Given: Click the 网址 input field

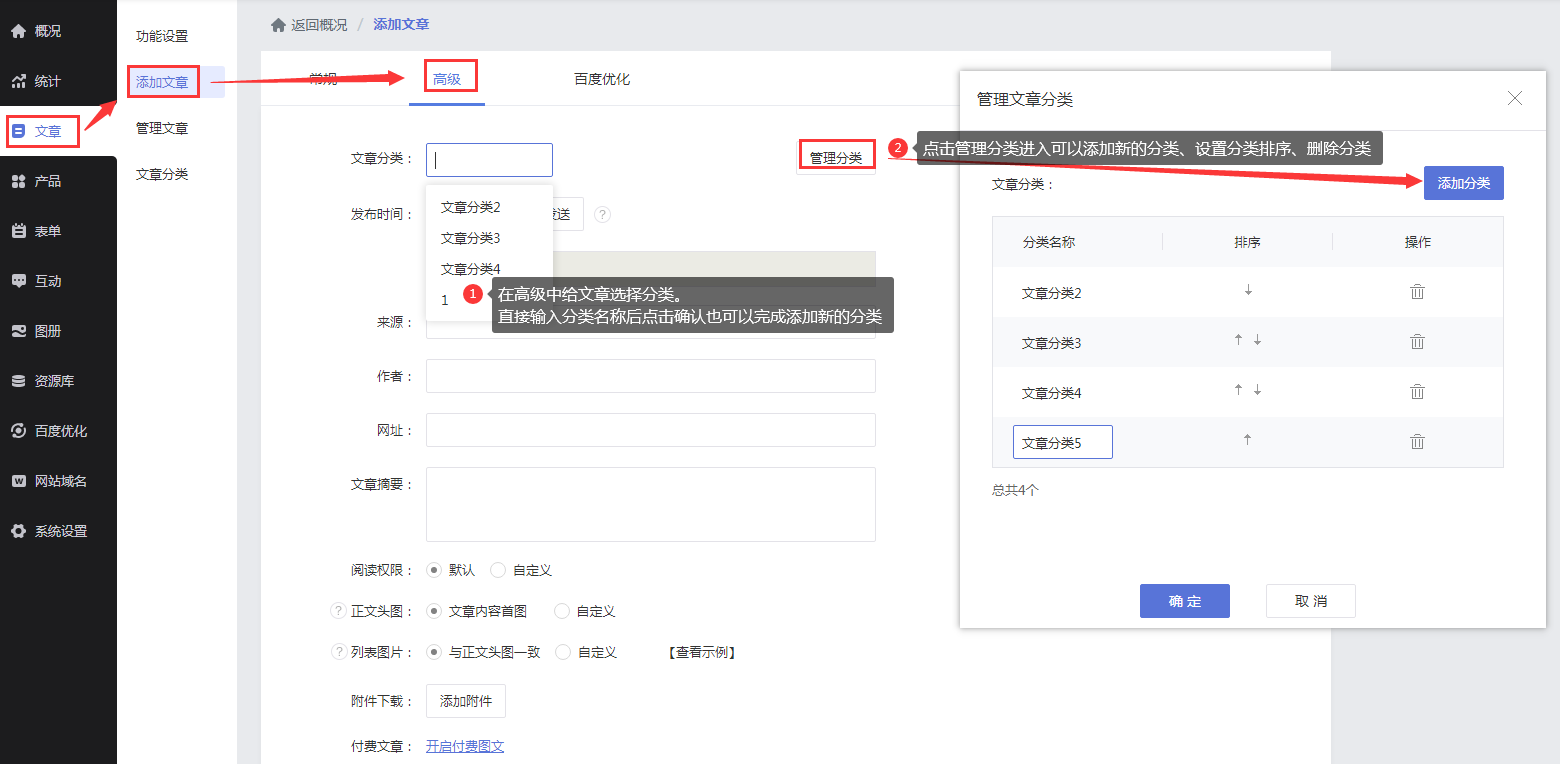Looking at the screenshot, I should (651, 430).
